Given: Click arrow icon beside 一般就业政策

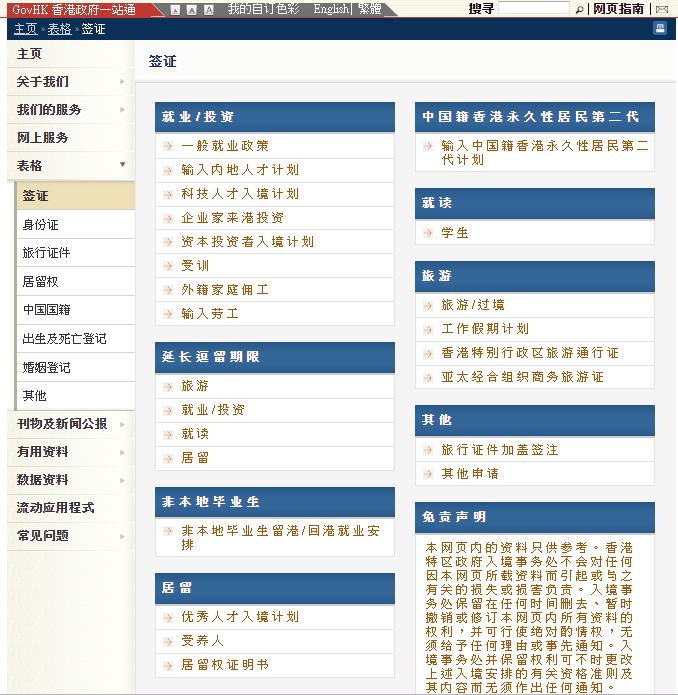Looking at the screenshot, I should click(168, 146).
